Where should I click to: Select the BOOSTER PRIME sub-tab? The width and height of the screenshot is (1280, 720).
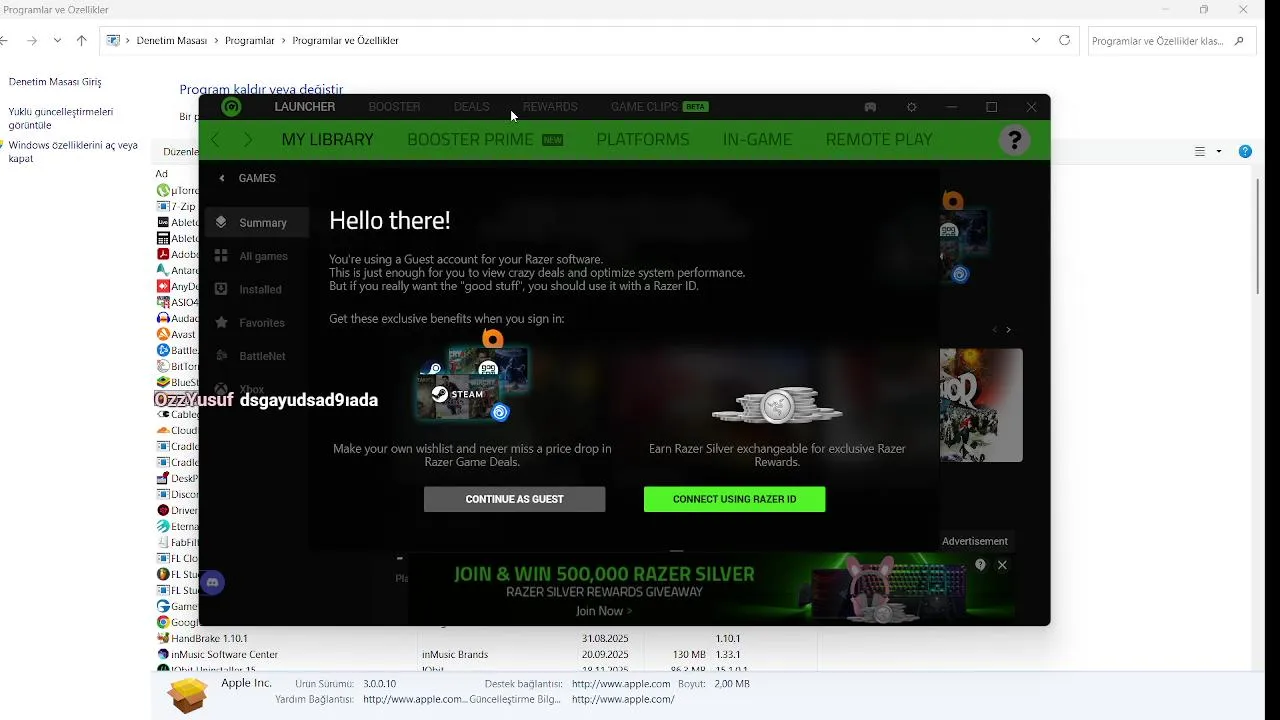click(x=485, y=140)
